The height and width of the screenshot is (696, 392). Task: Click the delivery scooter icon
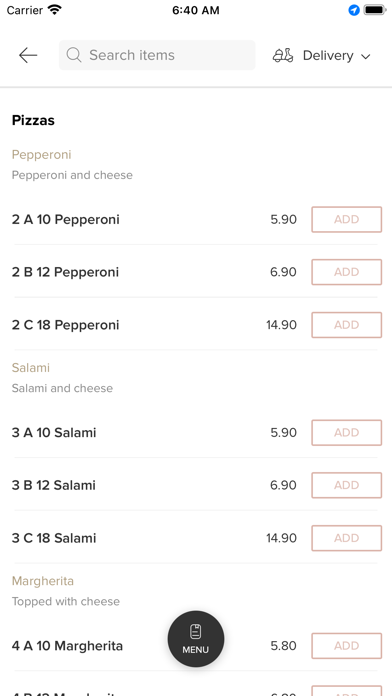click(x=283, y=55)
